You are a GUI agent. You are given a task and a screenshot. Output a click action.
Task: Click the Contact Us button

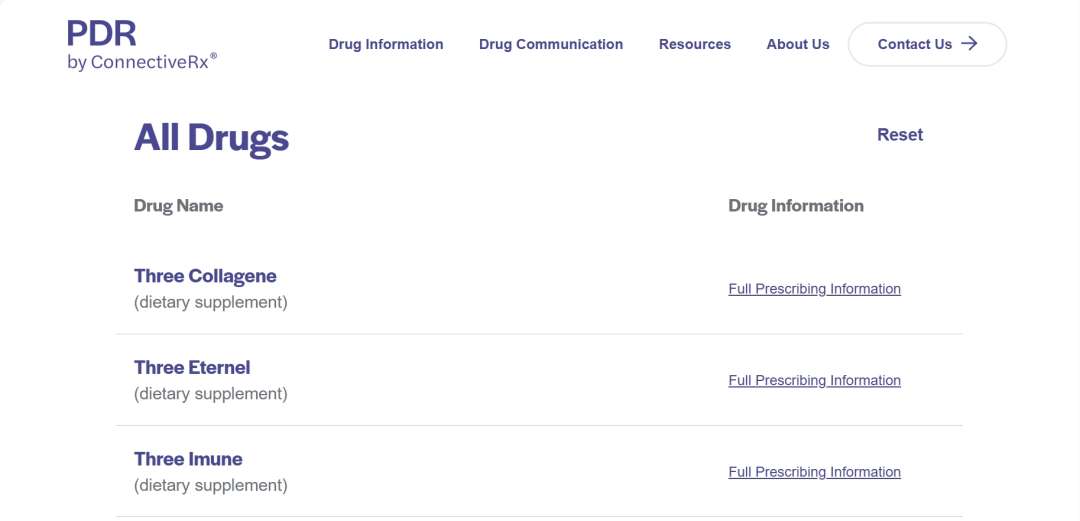tap(927, 44)
